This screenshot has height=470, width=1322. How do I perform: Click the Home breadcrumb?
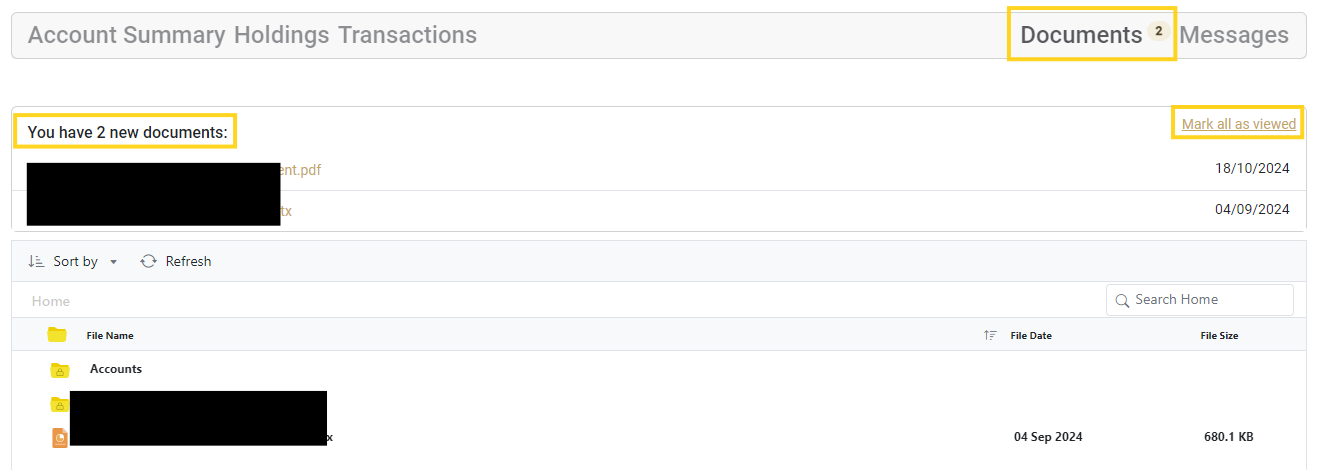(x=51, y=301)
